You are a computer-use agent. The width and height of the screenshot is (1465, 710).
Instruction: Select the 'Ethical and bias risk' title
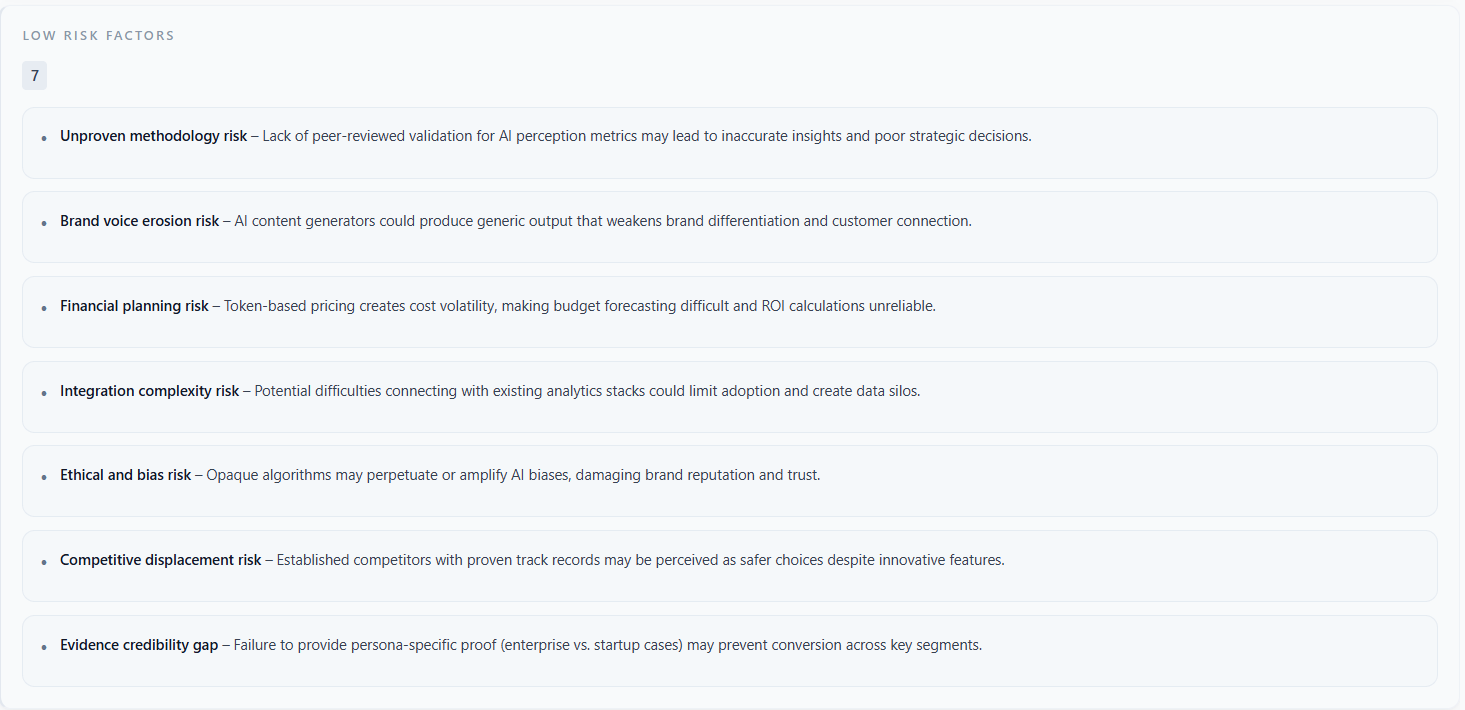125,475
